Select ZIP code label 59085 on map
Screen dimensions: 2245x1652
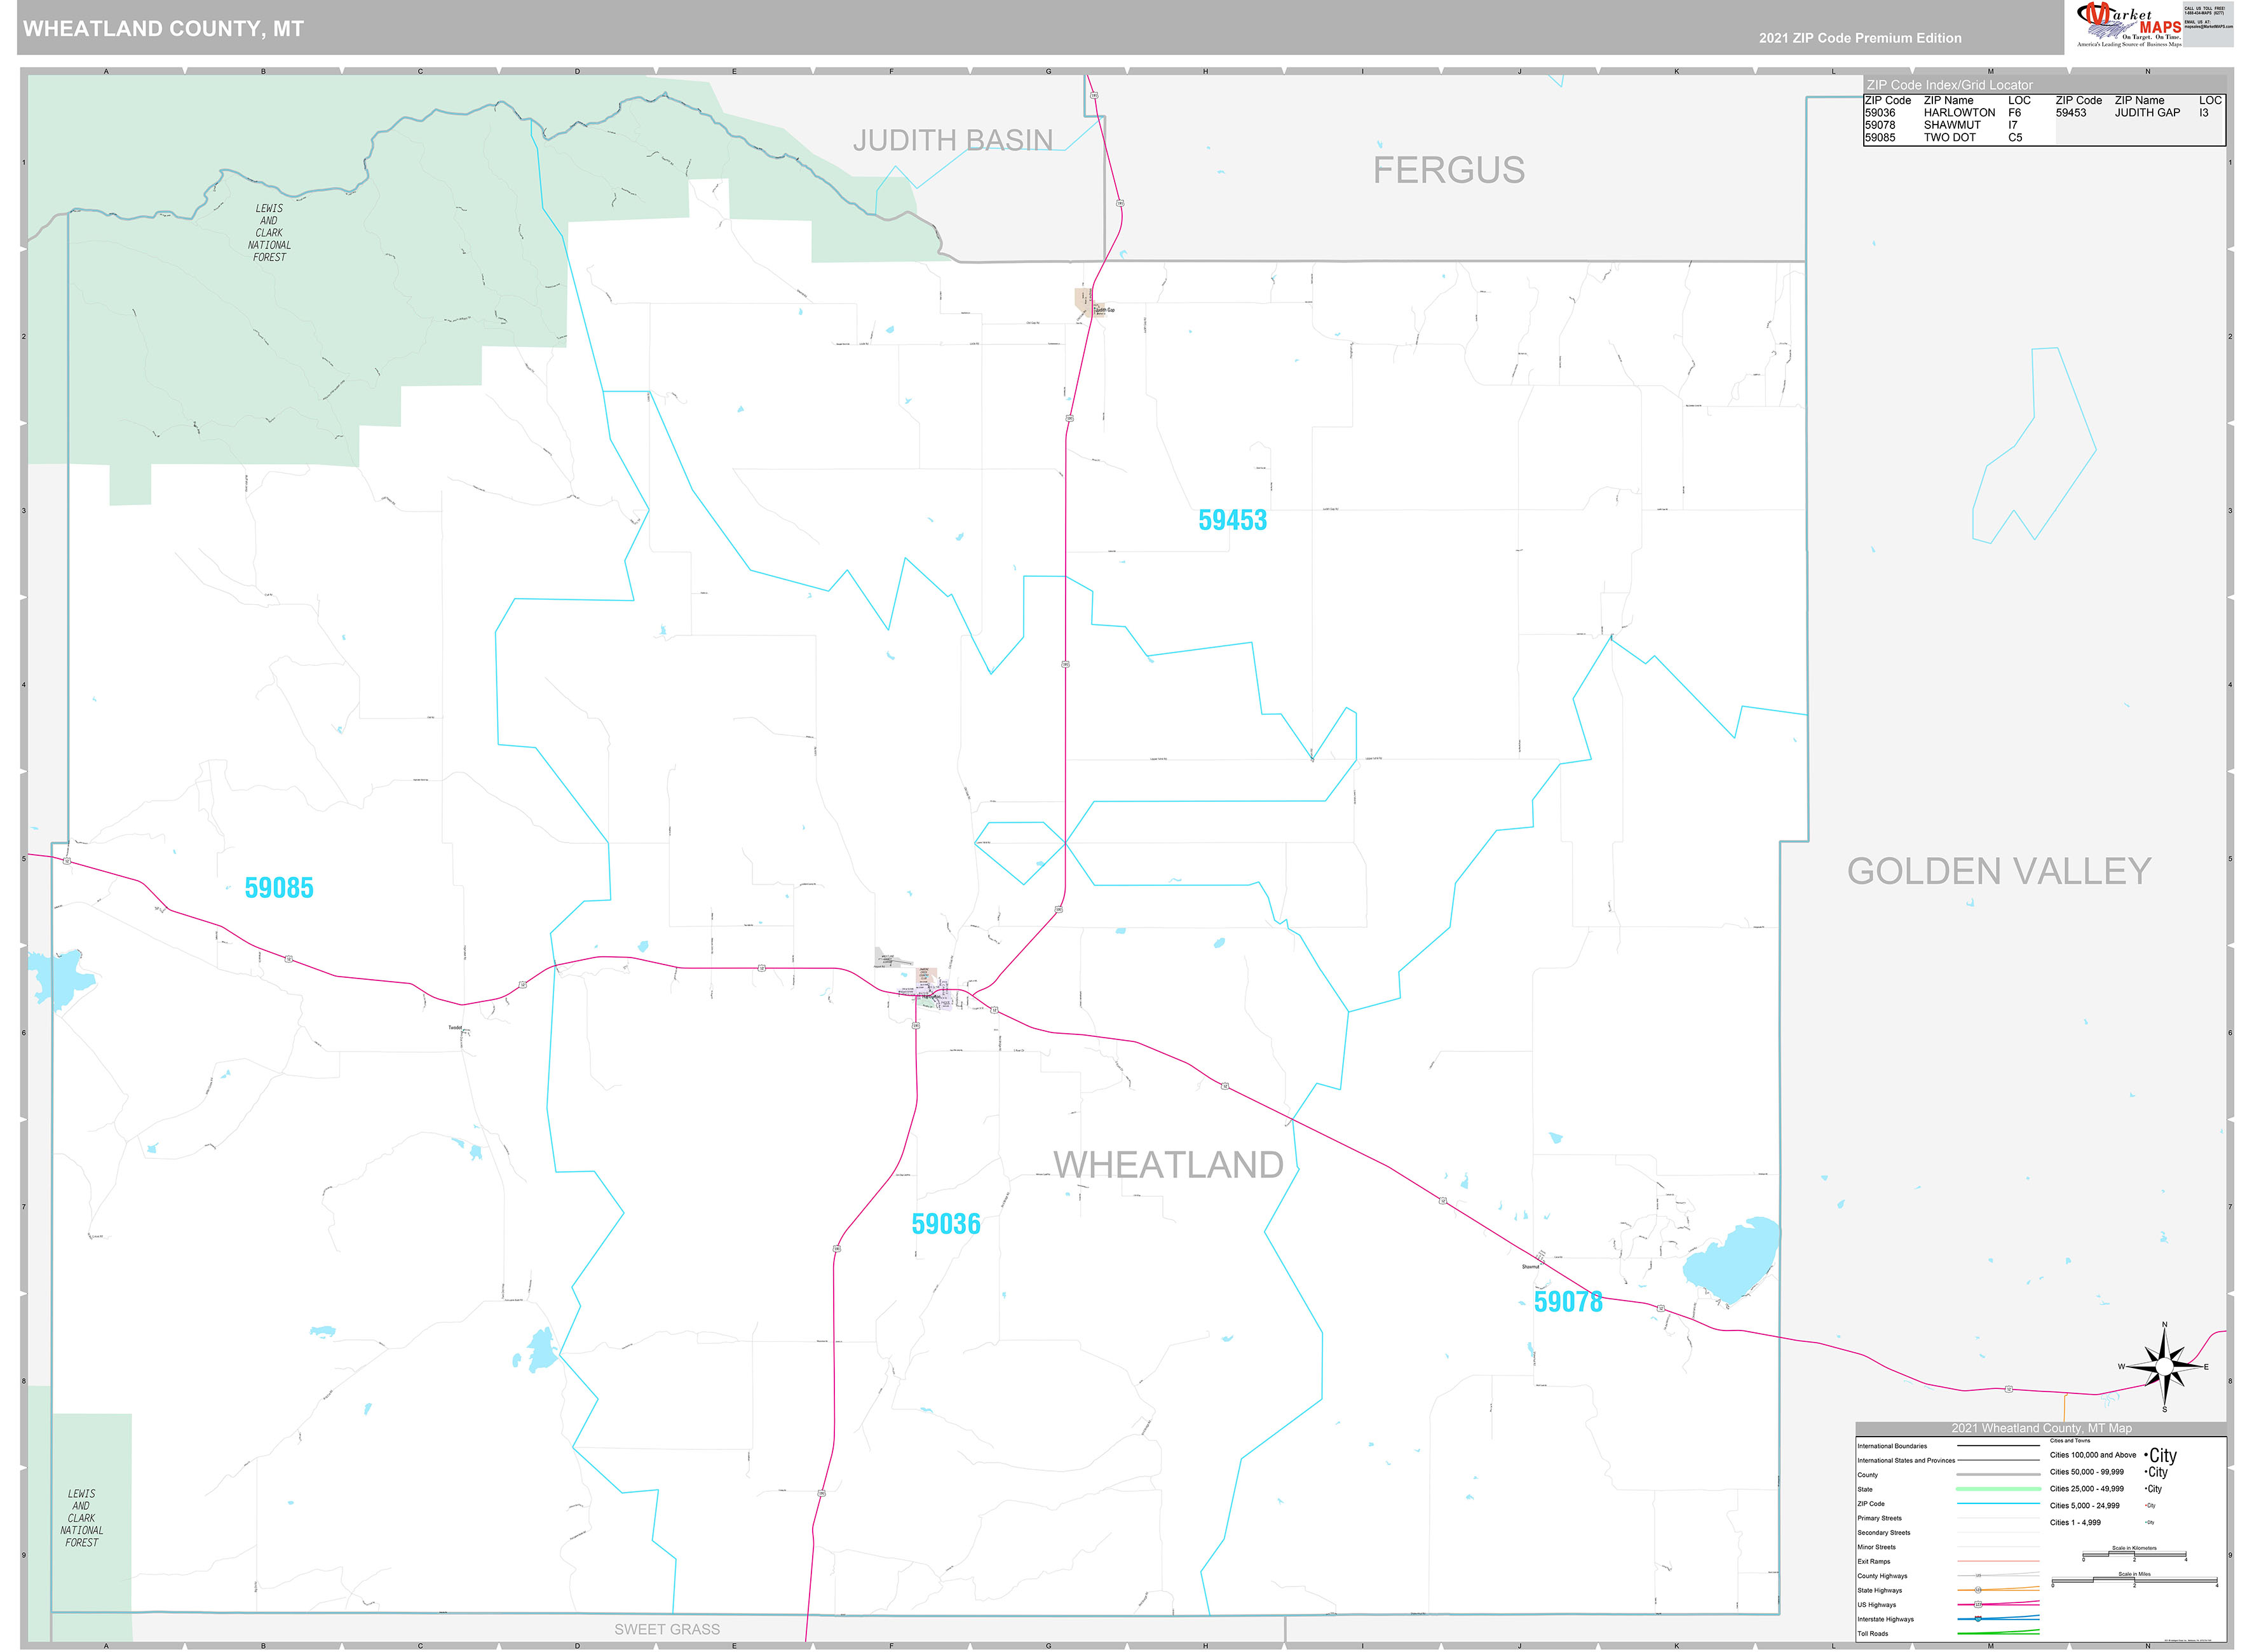point(279,888)
